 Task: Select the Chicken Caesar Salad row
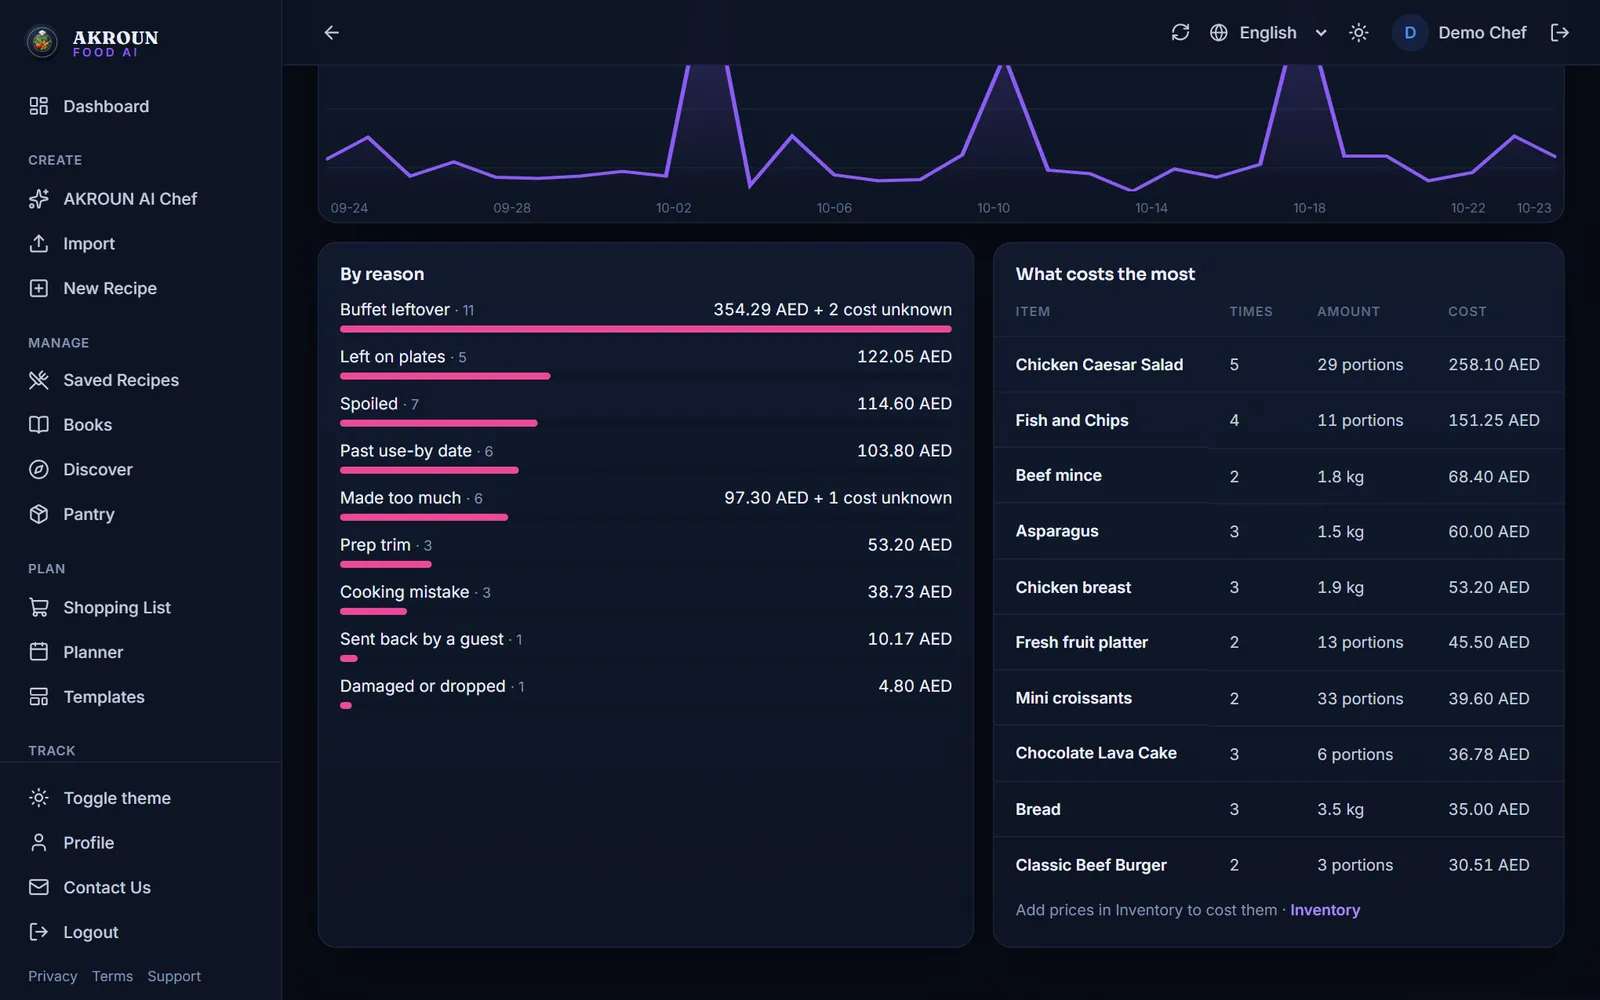pos(1278,365)
